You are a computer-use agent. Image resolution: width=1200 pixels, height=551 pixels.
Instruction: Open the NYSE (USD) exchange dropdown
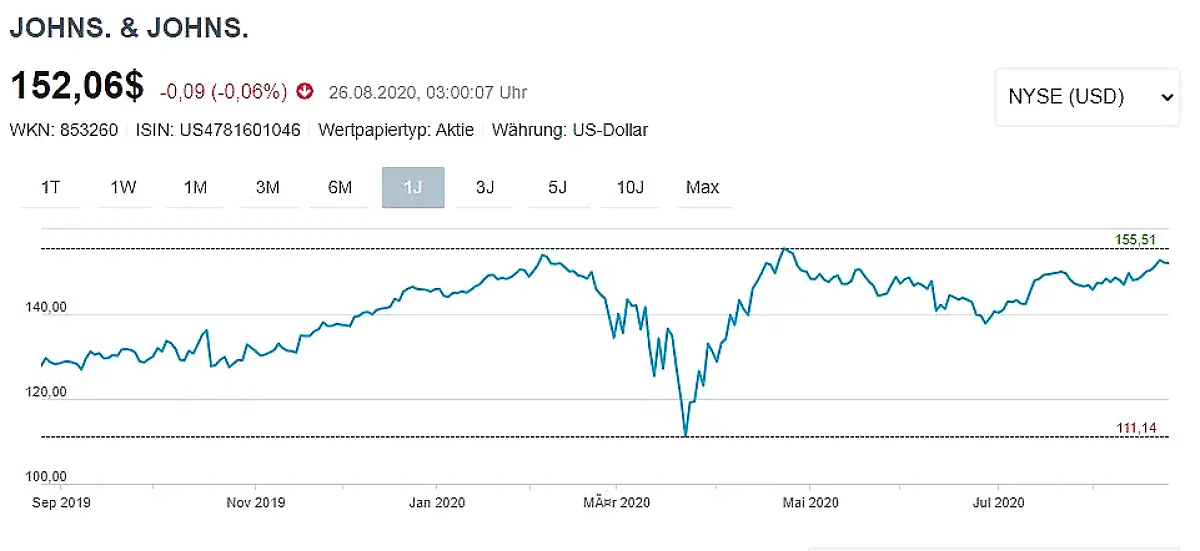(1087, 97)
